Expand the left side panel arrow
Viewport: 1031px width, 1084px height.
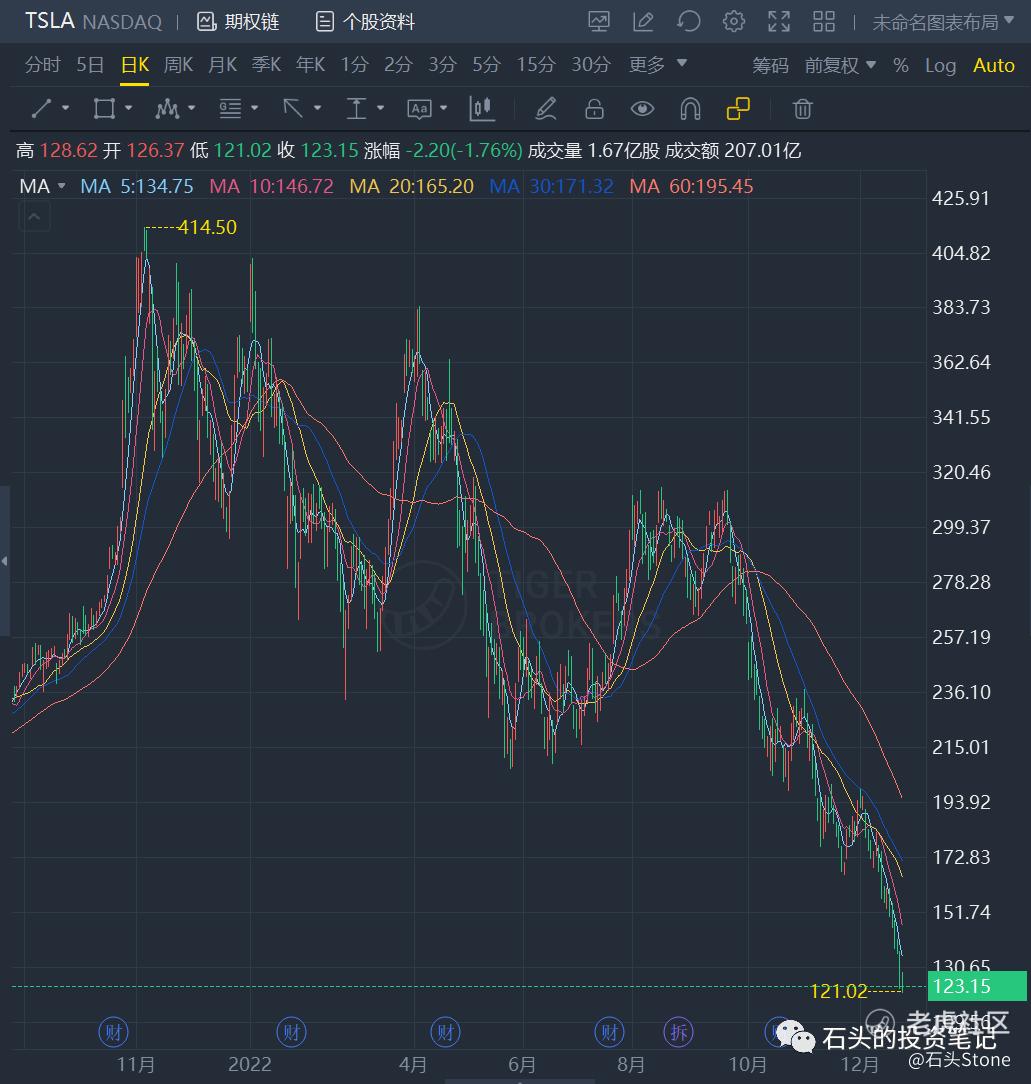pos(5,561)
